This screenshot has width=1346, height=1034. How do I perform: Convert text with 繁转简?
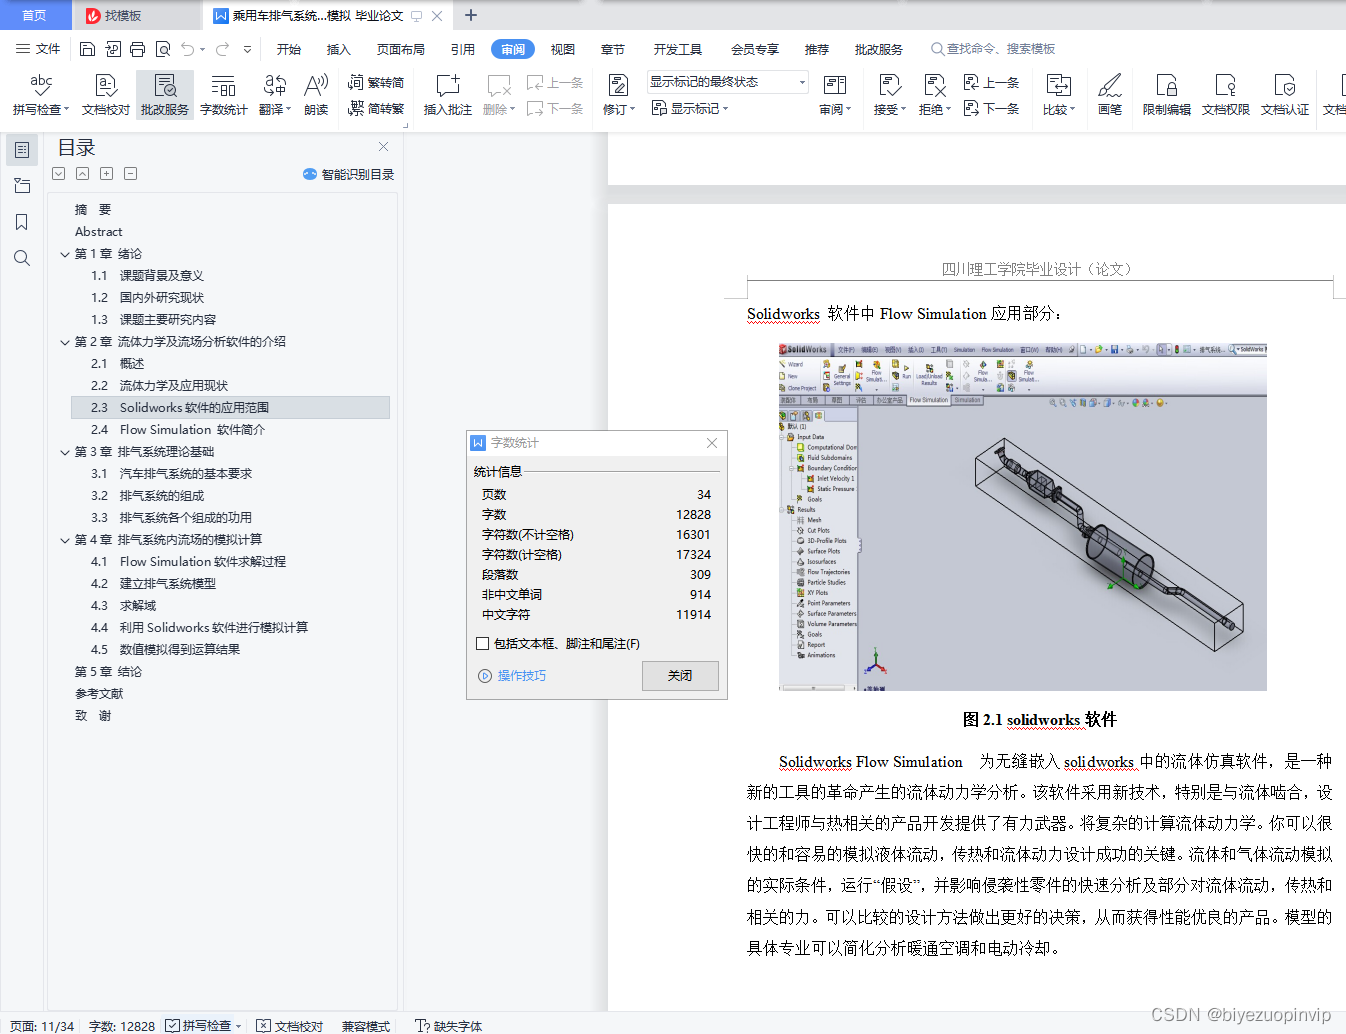click(x=376, y=83)
